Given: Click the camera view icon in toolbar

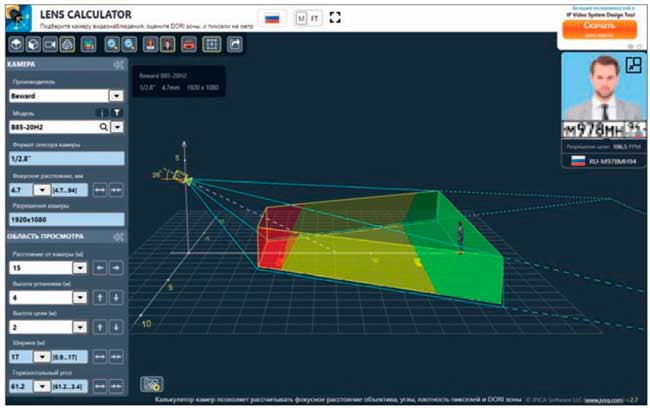Looking at the screenshot, I should pos(50,44).
